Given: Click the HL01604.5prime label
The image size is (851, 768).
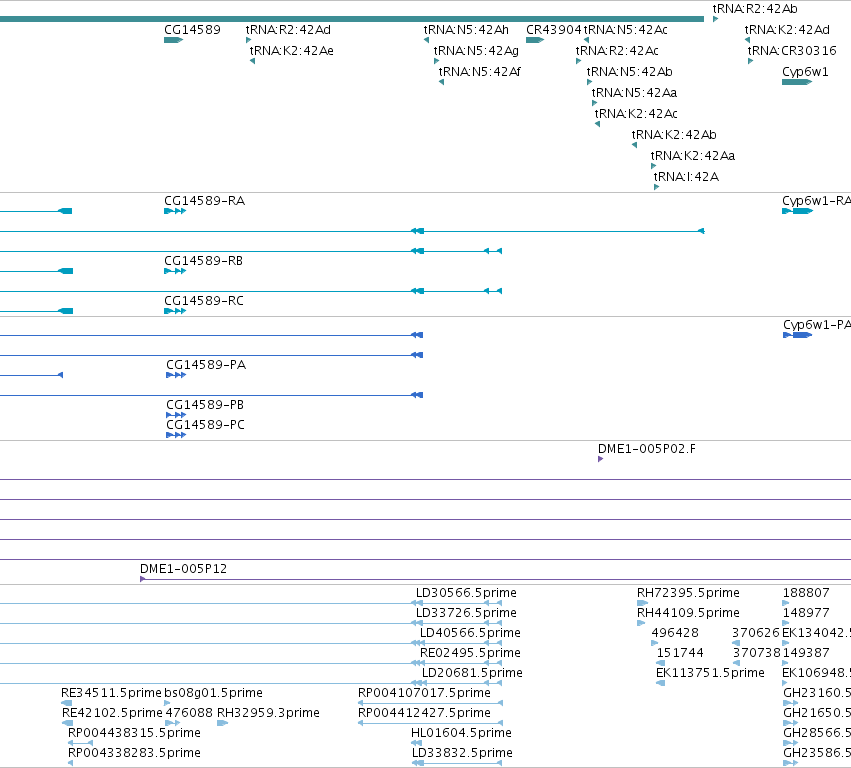Looking at the screenshot, I should pos(461,733).
